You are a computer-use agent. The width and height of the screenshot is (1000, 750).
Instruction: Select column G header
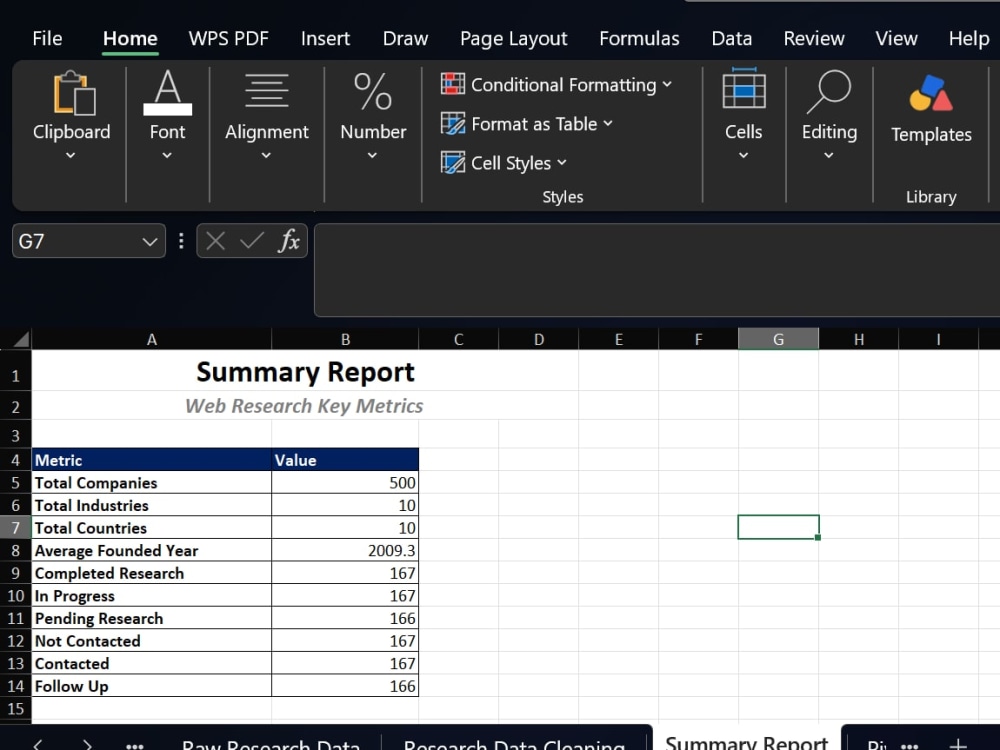(x=778, y=339)
